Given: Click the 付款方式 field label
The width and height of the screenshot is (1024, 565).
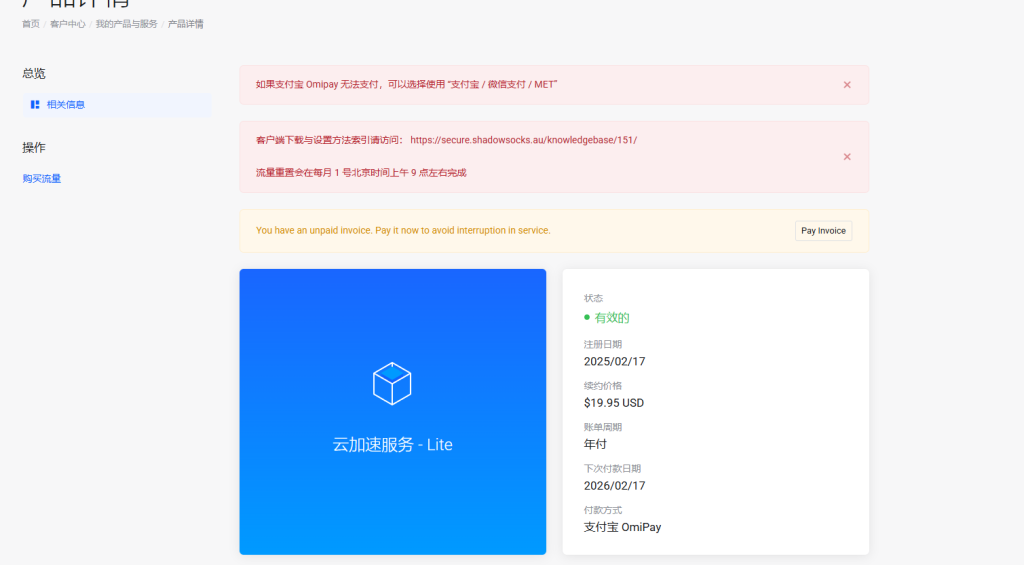Looking at the screenshot, I should coord(603,510).
